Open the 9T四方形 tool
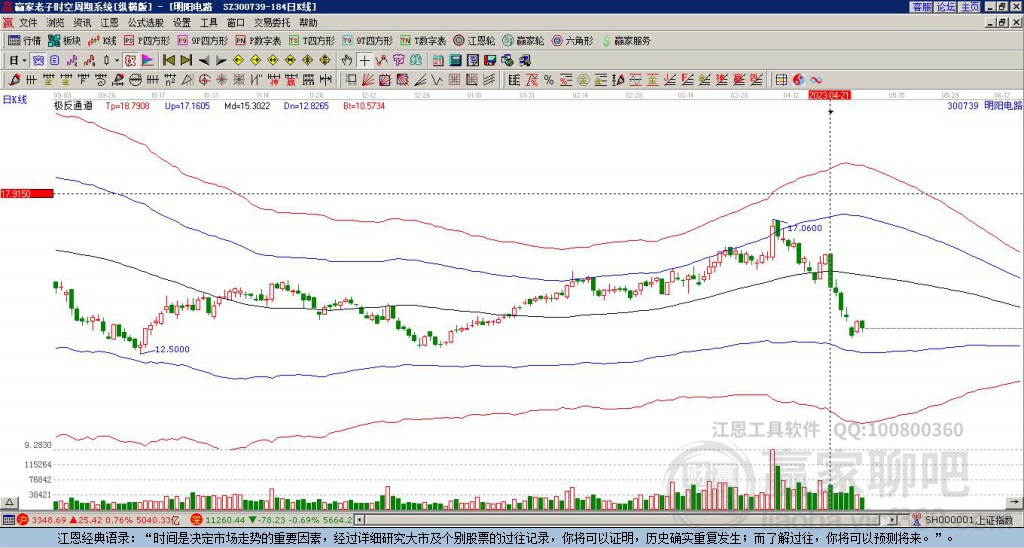This screenshot has width=1024, height=548. 368,40
